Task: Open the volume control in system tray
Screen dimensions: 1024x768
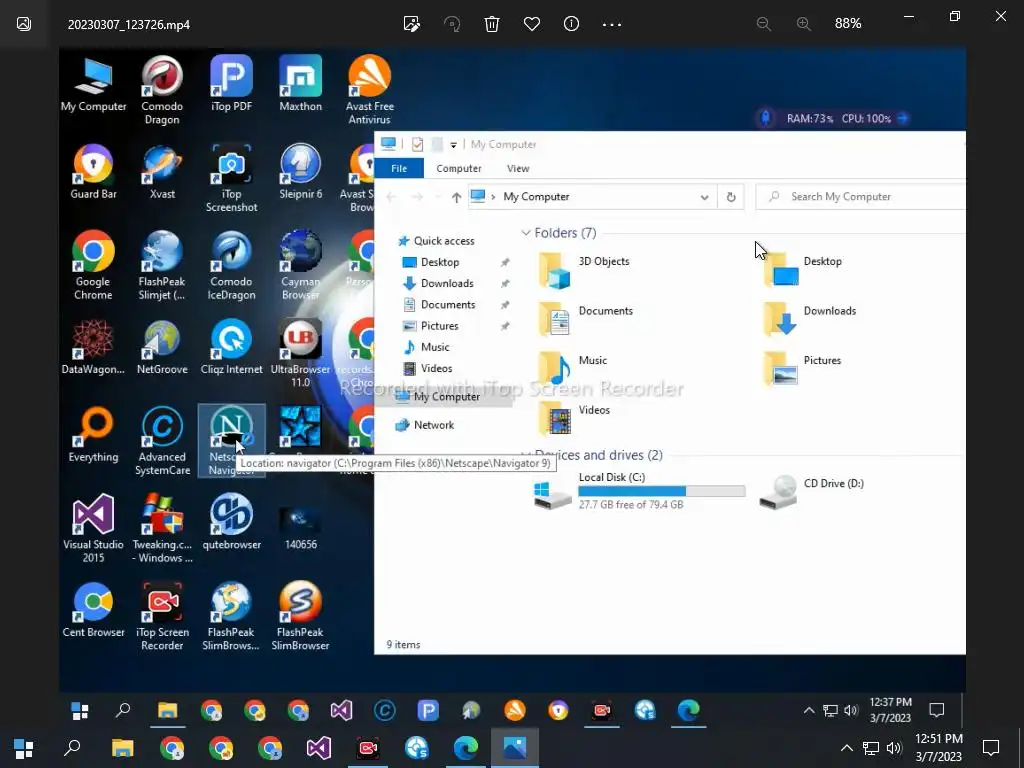Action: click(x=894, y=748)
